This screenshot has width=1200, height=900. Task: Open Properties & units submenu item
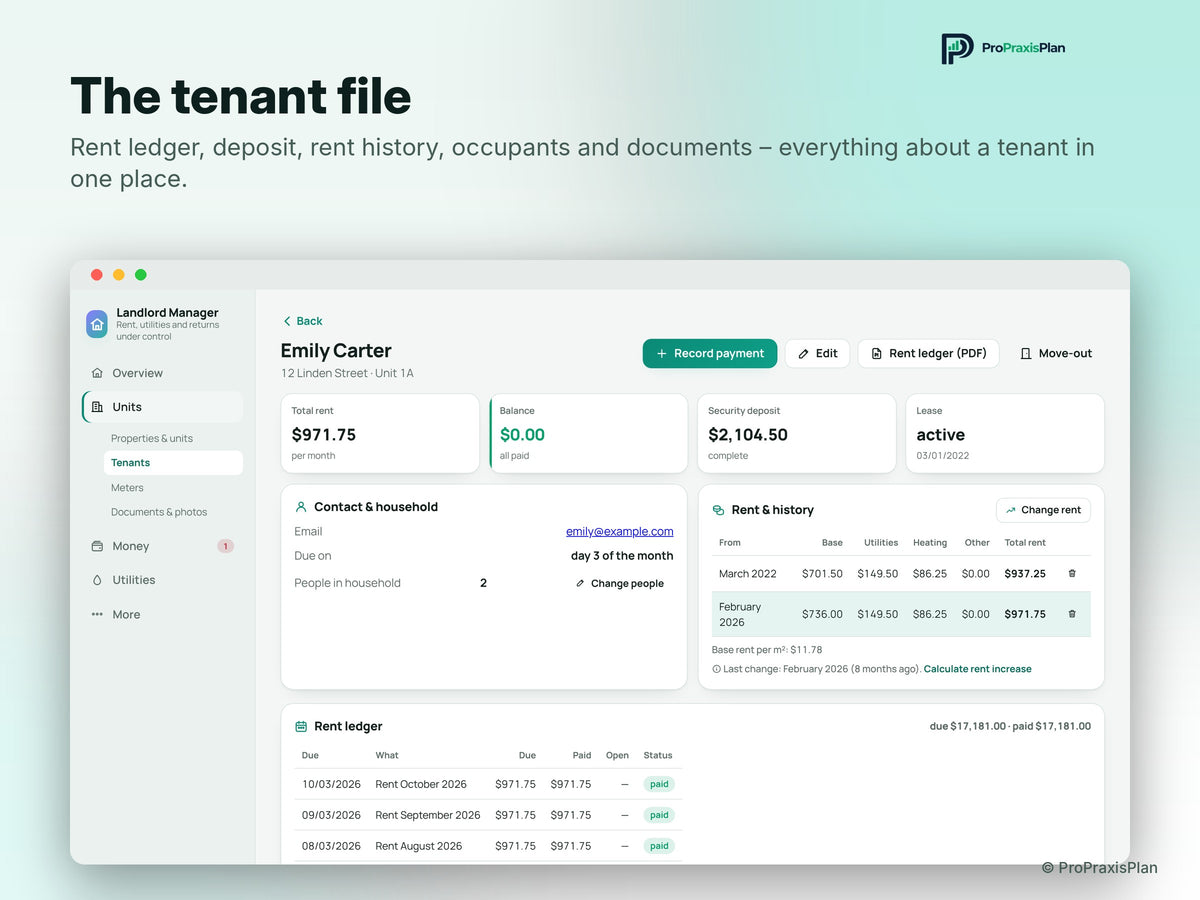click(152, 438)
